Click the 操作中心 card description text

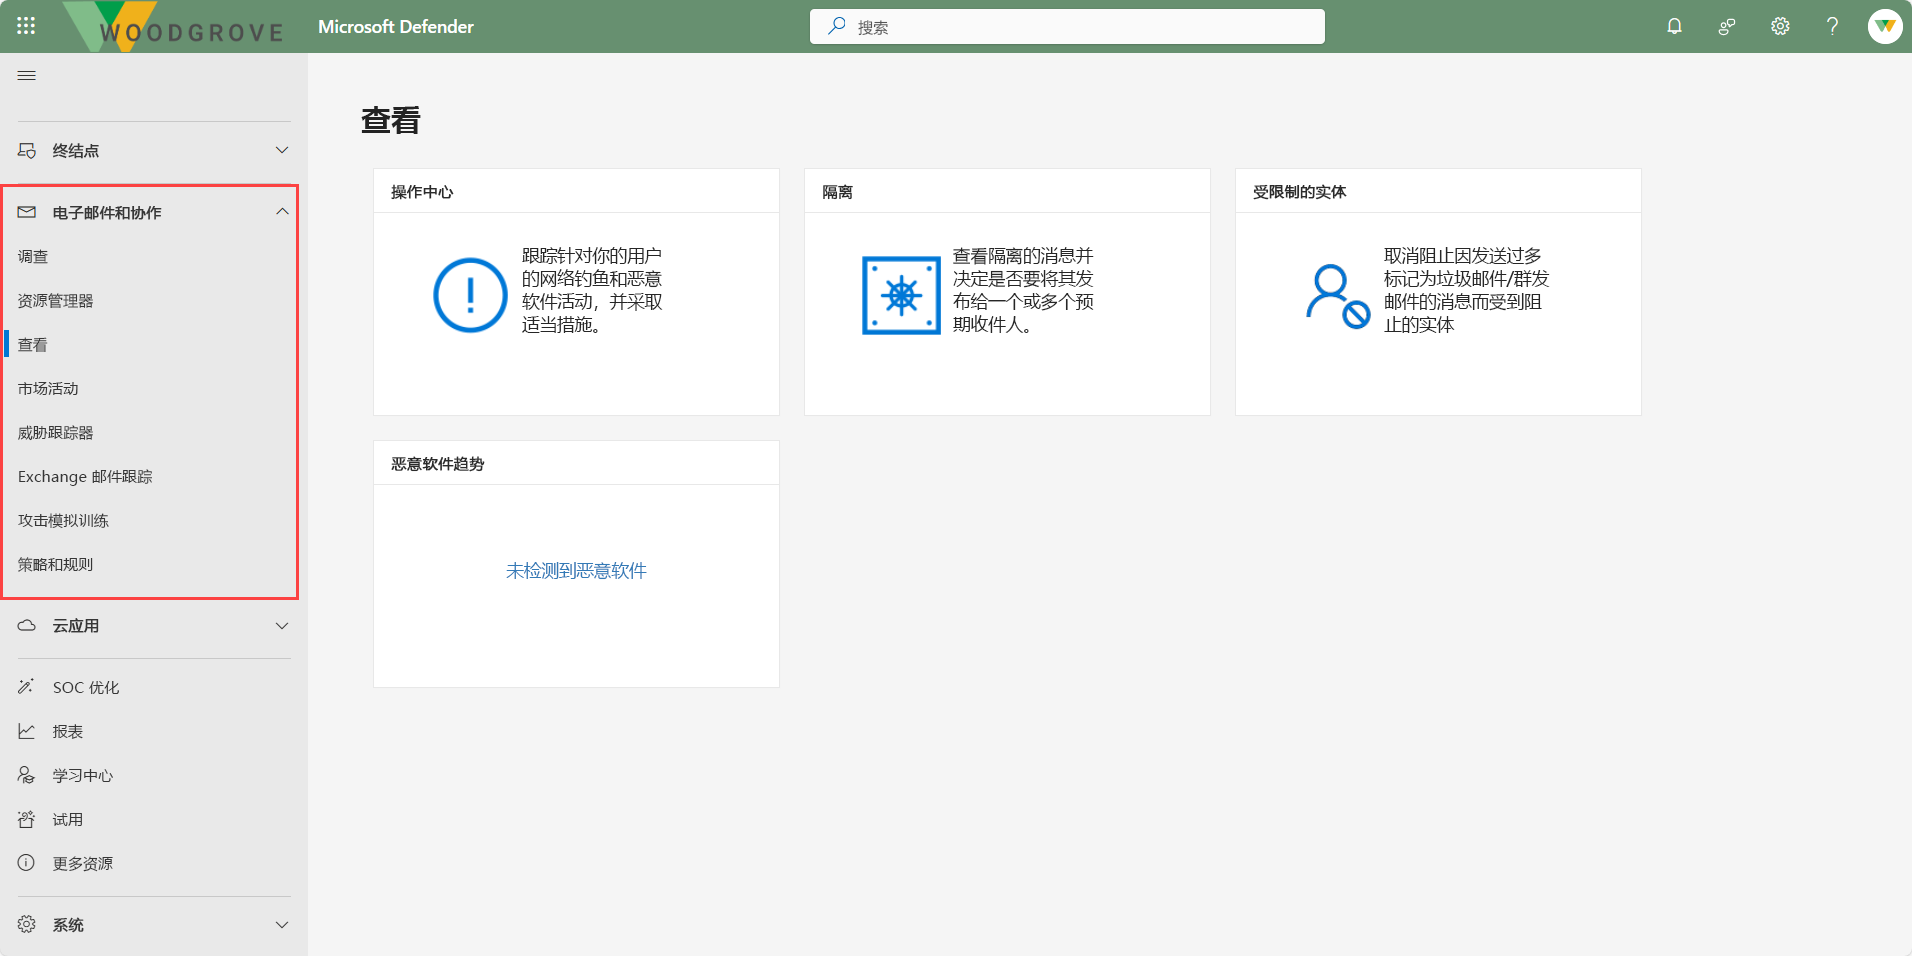coord(592,290)
